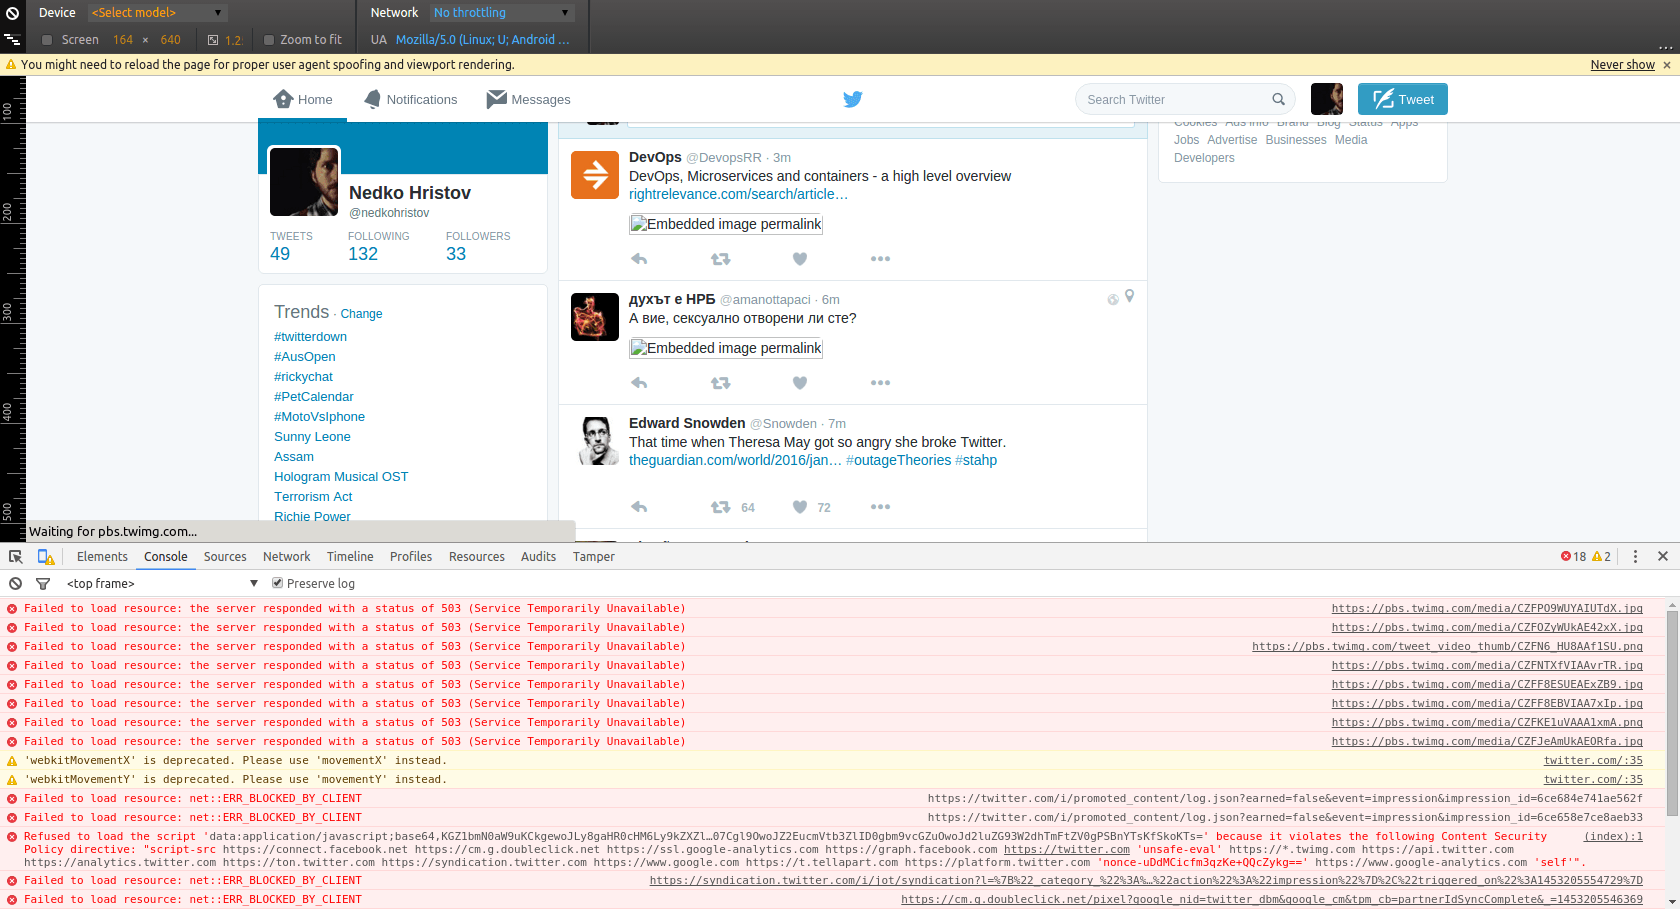The width and height of the screenshot is (1680, 914).
Task: Switch to the Elements tab
Action: [102, 557]
